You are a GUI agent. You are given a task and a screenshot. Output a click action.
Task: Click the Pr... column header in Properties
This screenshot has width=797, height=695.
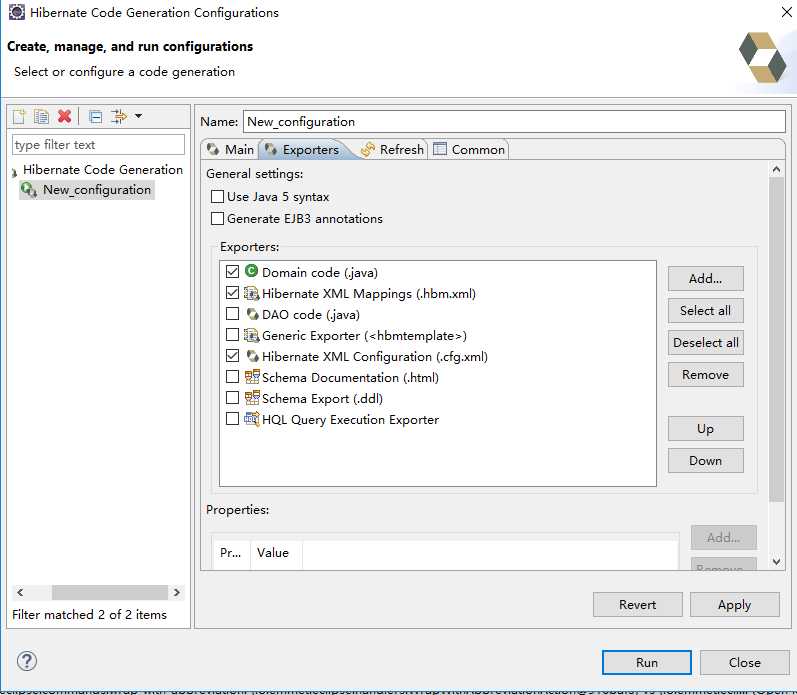[230, 553]
